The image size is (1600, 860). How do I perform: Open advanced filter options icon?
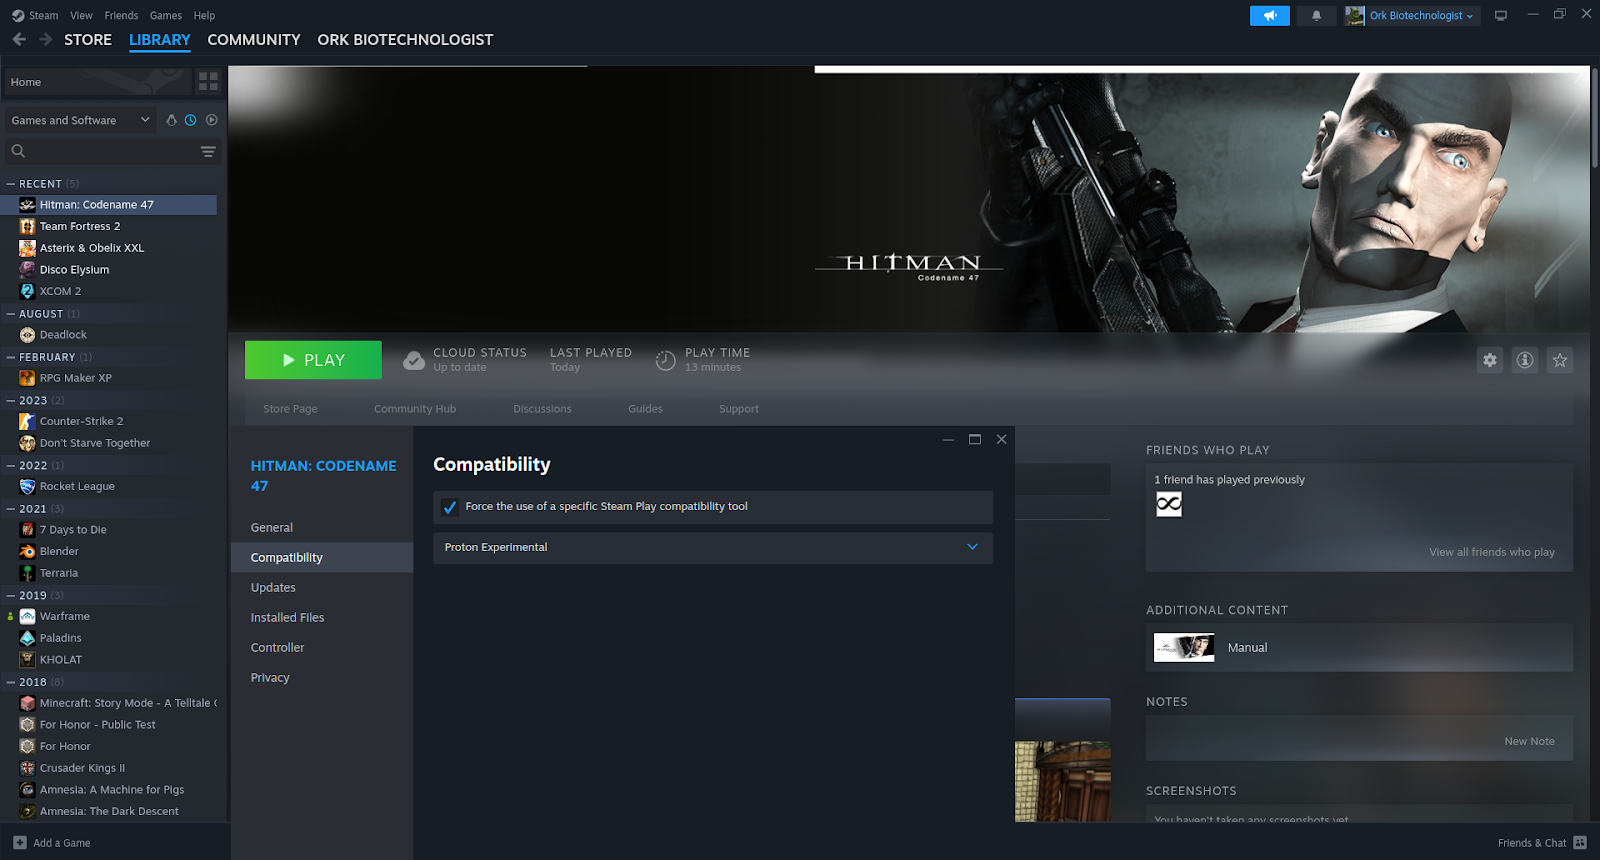coord(208,151)
